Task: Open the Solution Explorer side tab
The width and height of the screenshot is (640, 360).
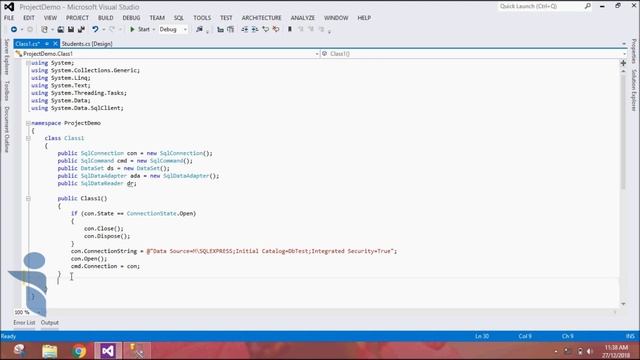Action: [633, 90]
